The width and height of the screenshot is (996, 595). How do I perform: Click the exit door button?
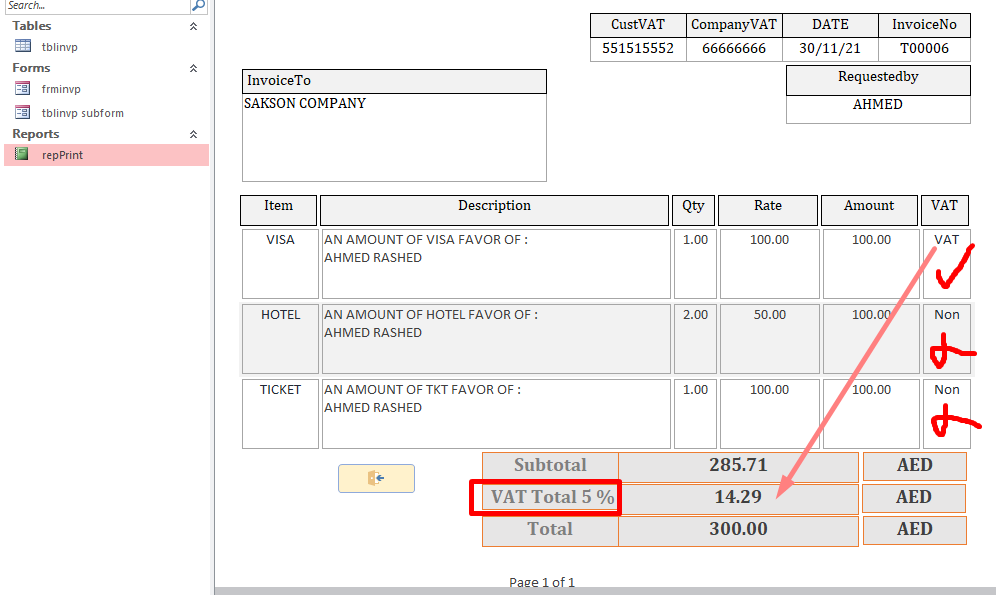(x=376, y=479)
